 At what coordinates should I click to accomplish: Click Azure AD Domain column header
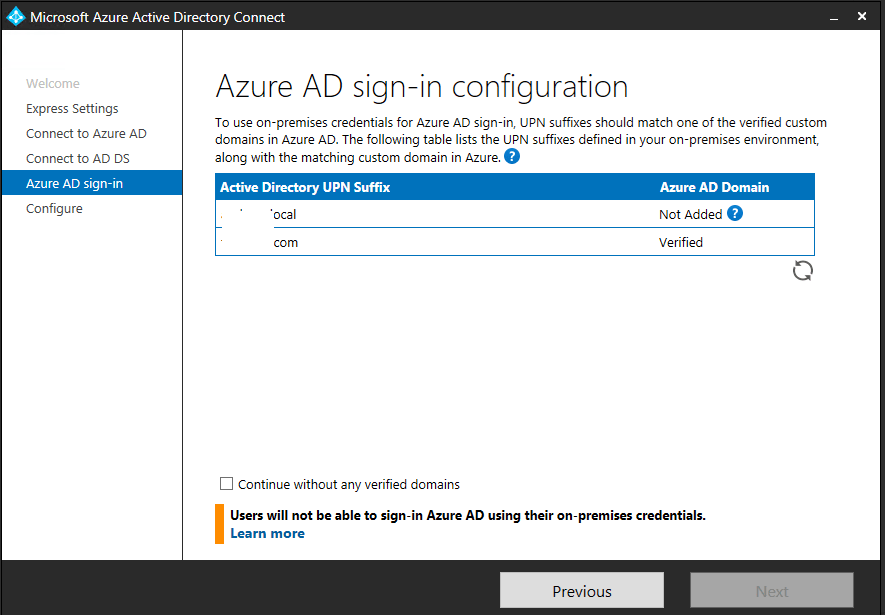715,187
